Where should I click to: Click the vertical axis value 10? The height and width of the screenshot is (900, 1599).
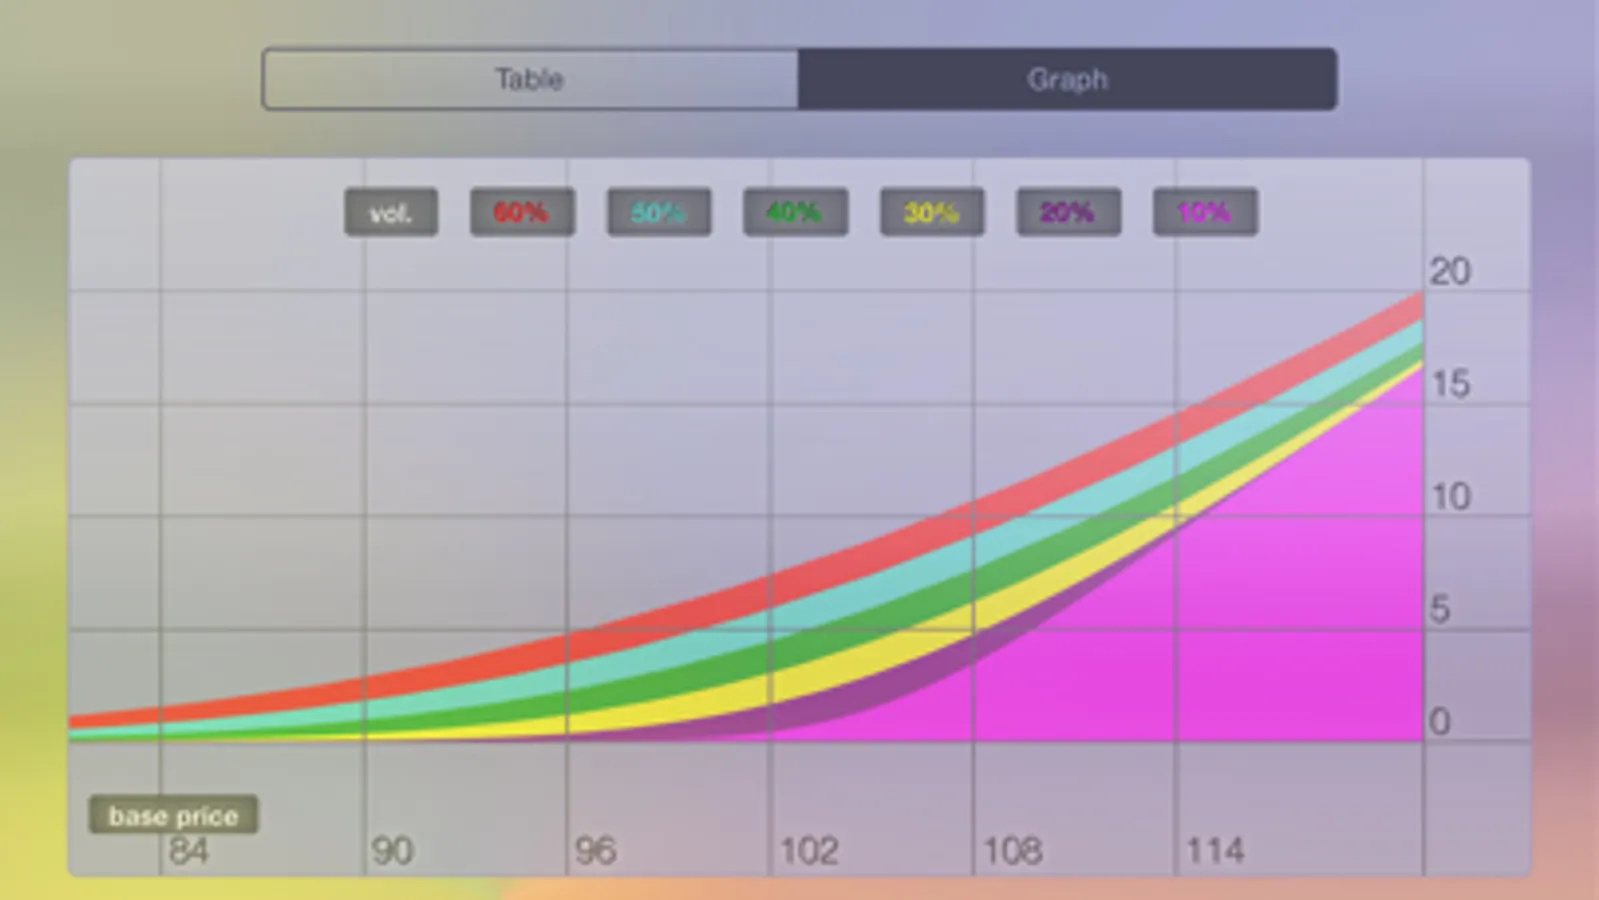(1450, 497)
